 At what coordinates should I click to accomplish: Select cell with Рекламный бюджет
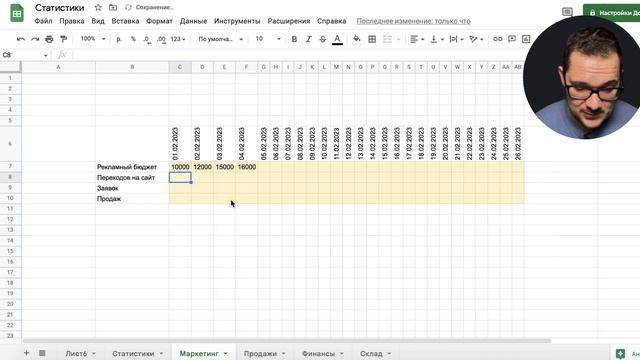(132, 167)
